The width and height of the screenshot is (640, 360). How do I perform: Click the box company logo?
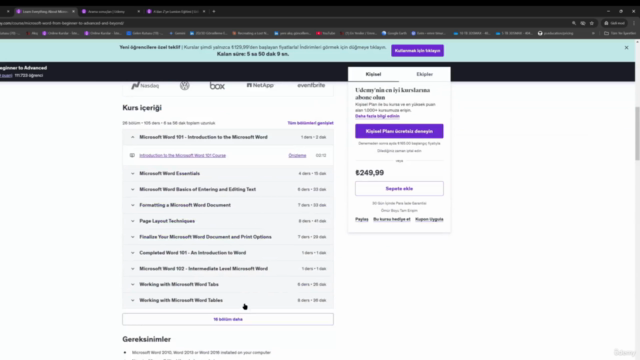click(x=217, y=86)
